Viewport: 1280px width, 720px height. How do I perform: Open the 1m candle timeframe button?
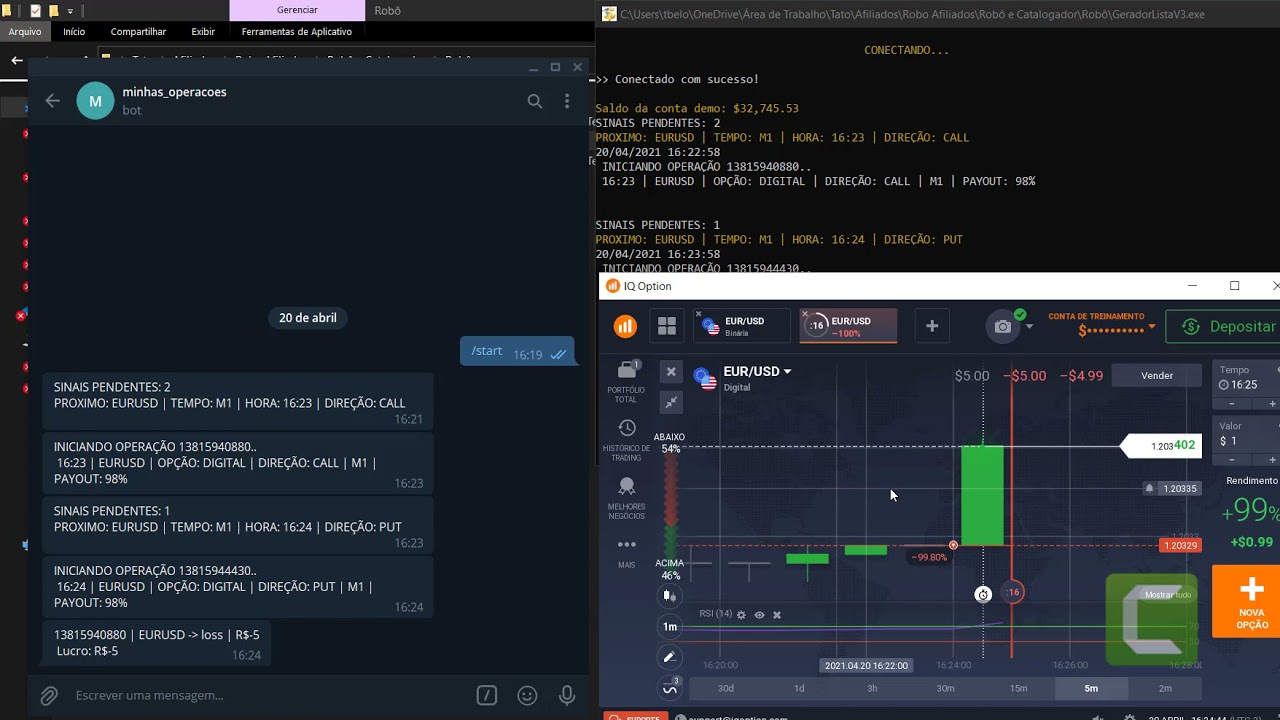[670, 627]
